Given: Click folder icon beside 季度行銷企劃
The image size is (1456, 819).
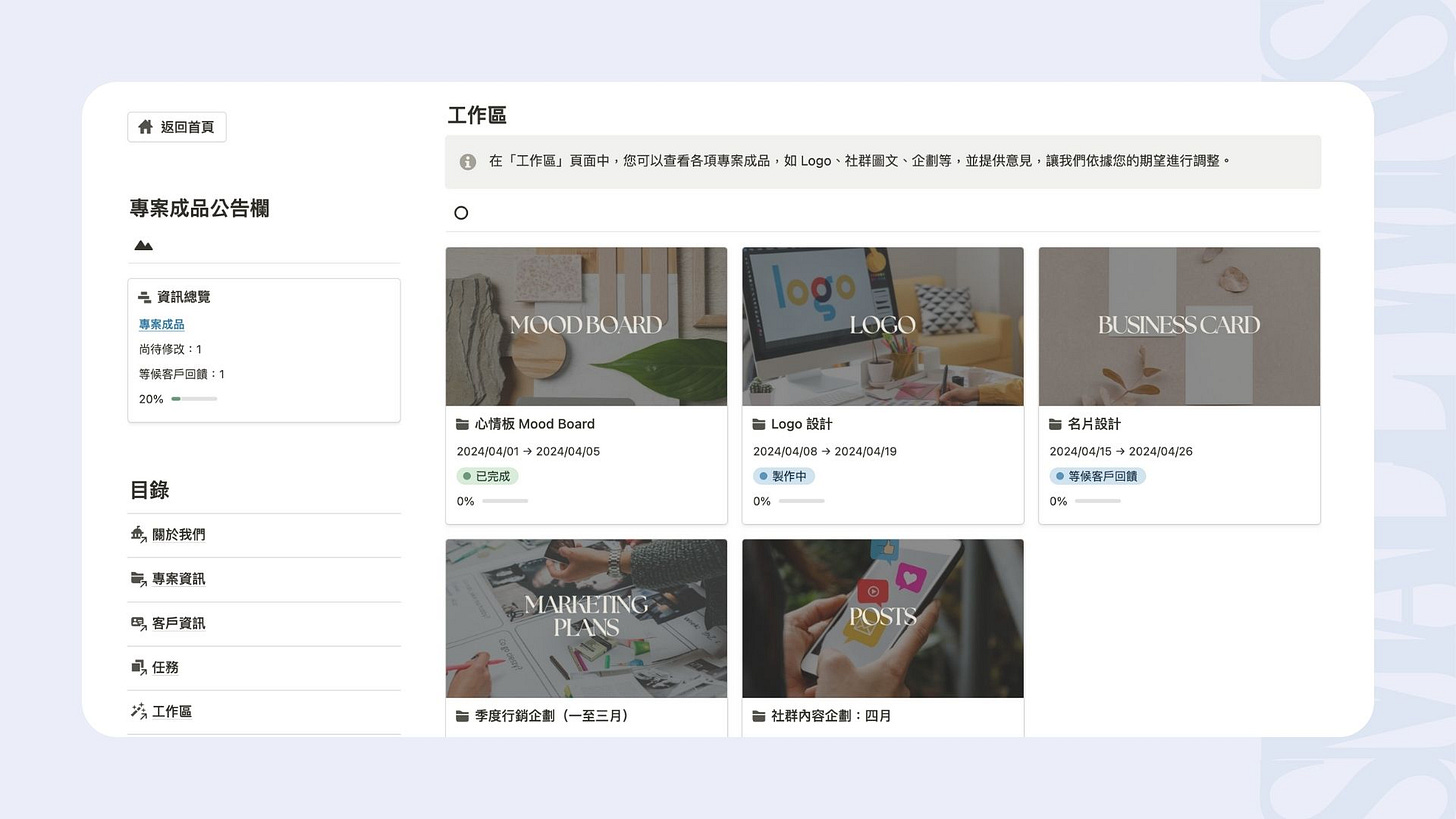Looking at the screenshot, I should (x=462, y=716).
